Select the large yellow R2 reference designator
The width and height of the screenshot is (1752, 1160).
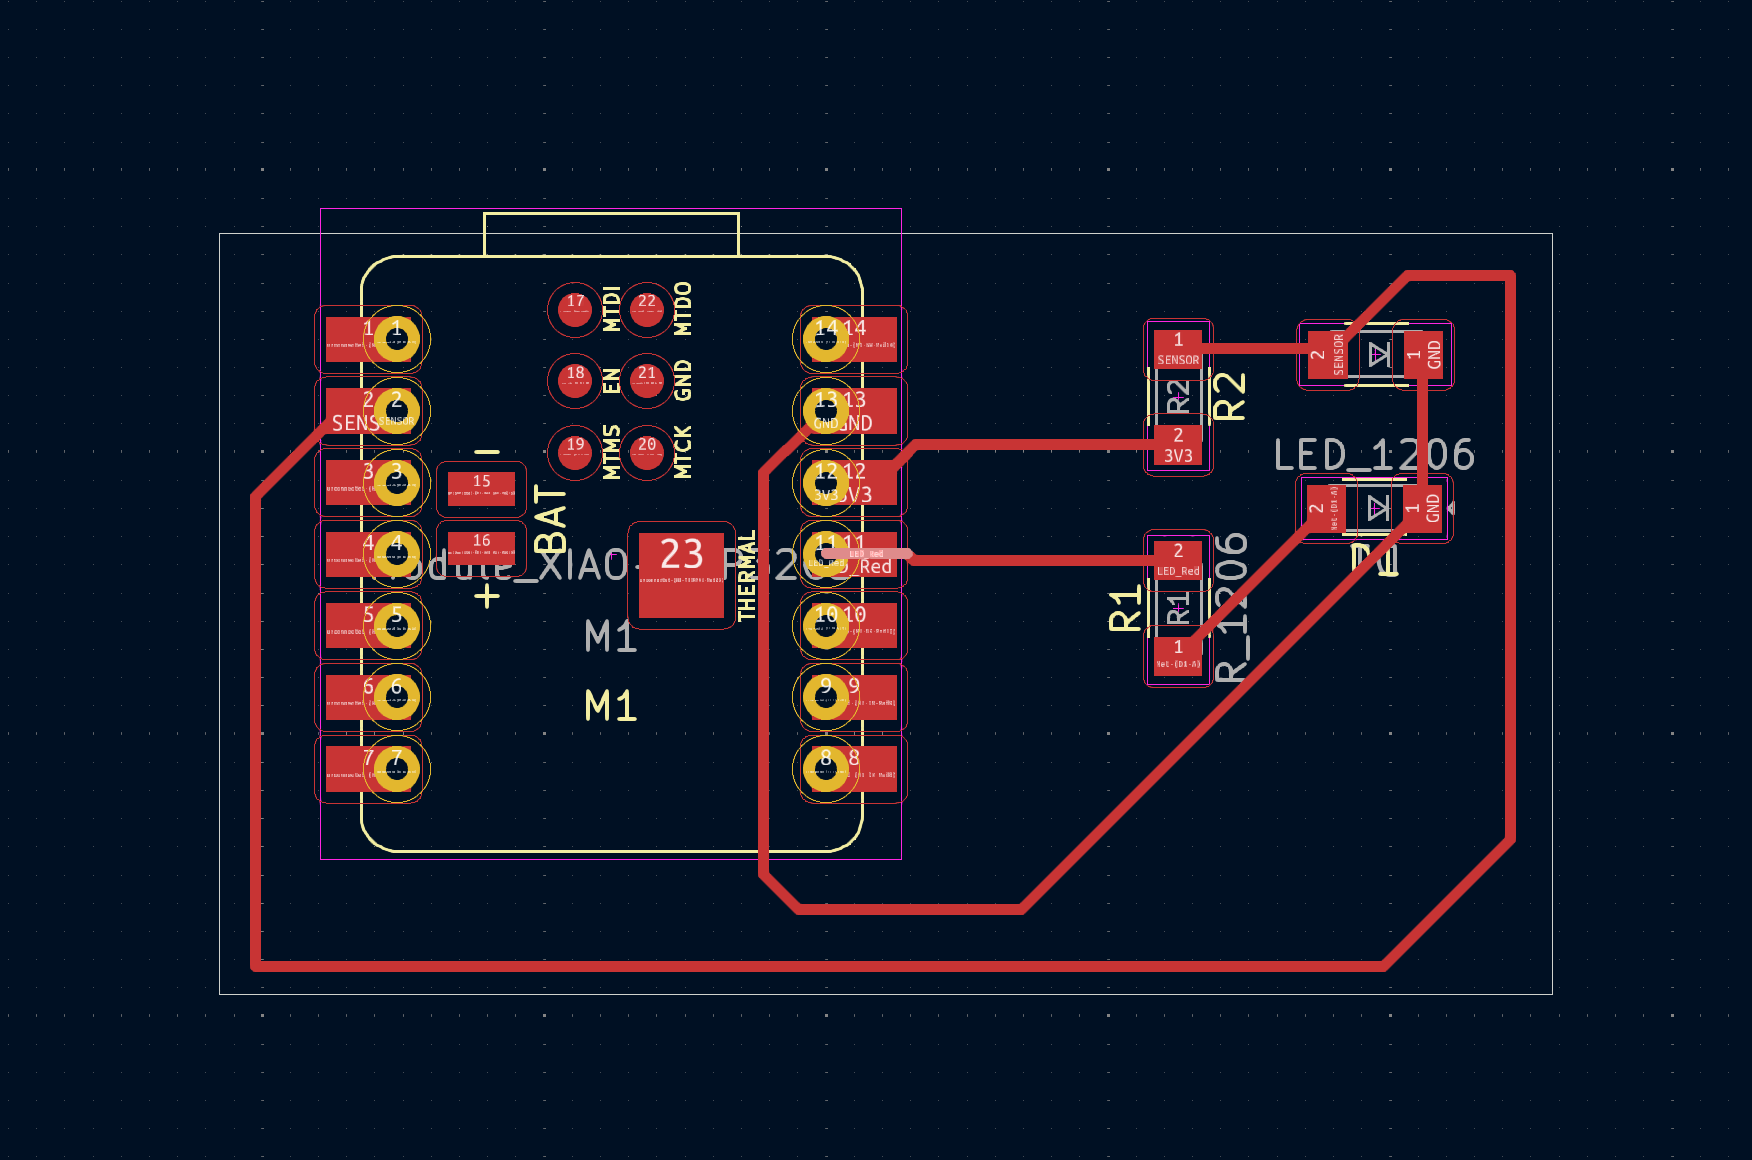coord(1230,396)
